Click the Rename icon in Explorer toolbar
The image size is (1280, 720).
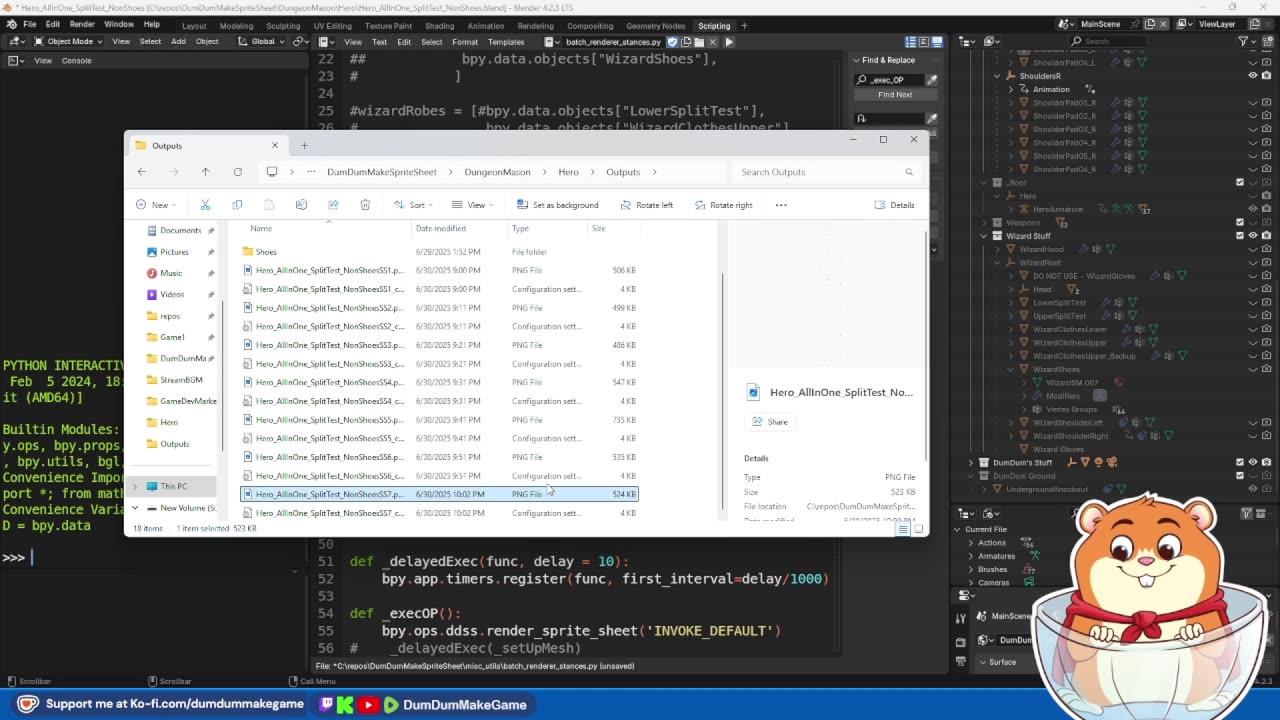click(x=301, y=205)
